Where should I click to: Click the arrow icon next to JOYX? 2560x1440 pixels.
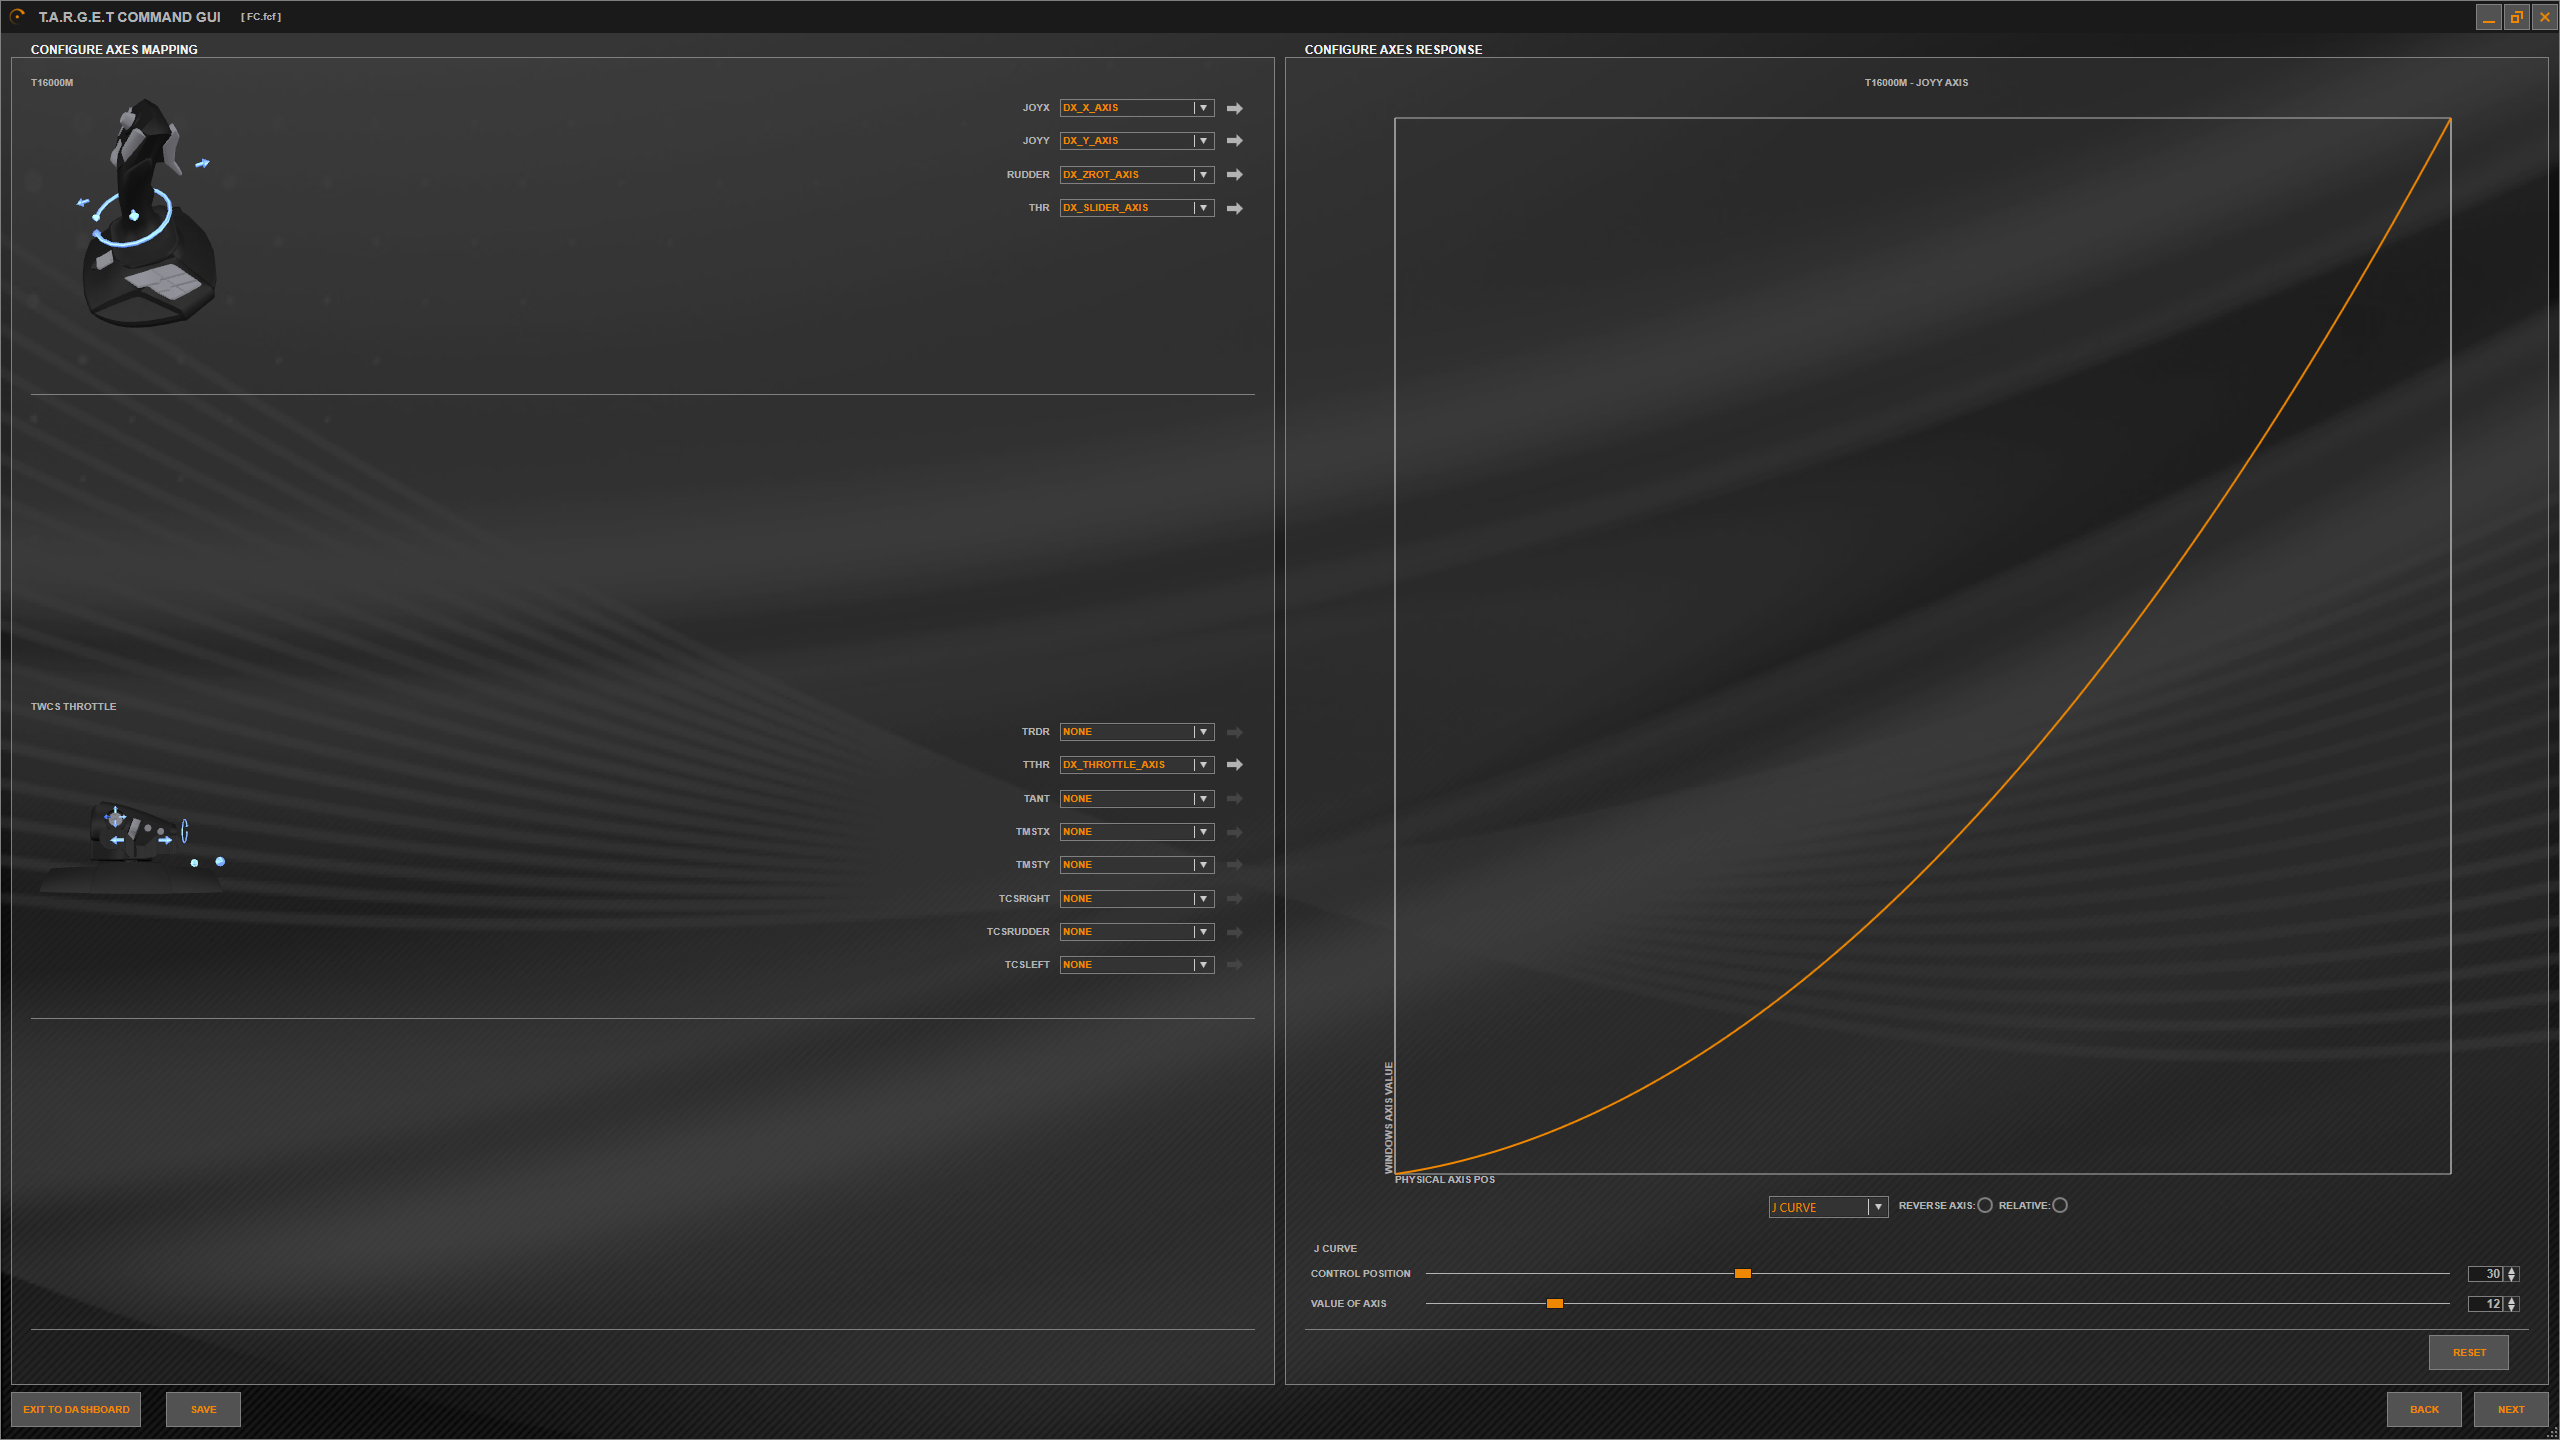[x=1234, y=108]
